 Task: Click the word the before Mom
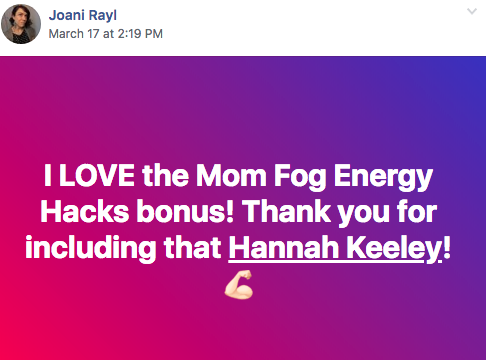(165, 175)
